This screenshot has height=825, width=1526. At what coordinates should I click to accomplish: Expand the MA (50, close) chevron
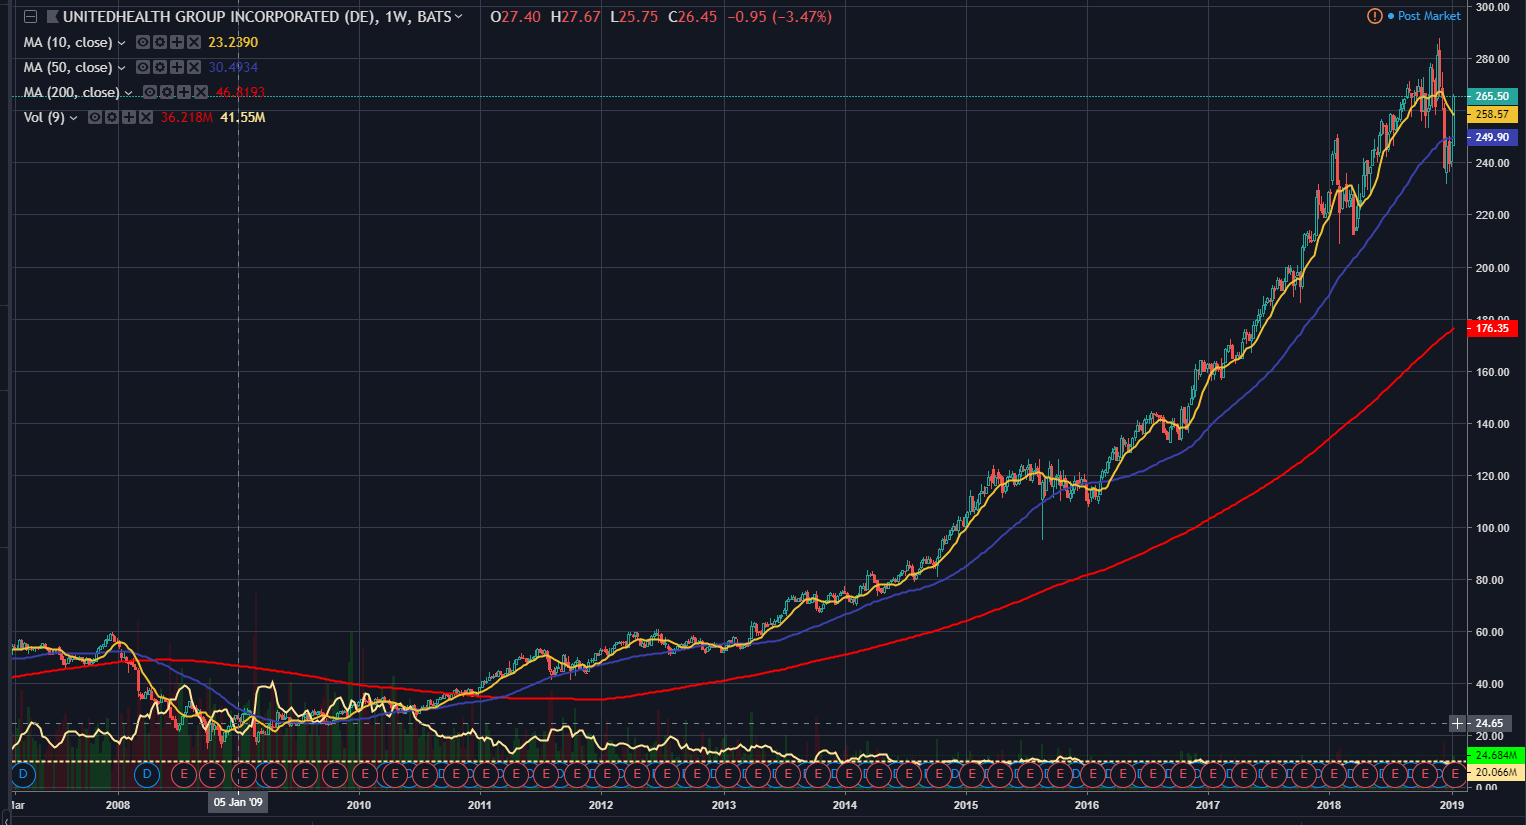coord(122,68)
